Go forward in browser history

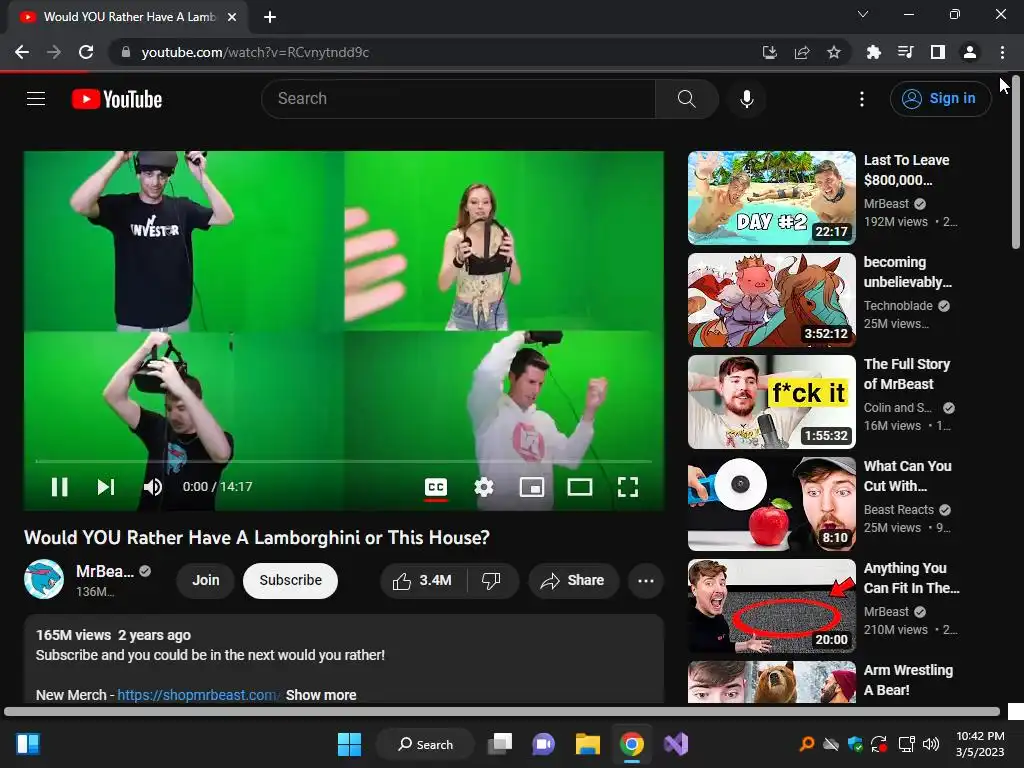(54, 52)
